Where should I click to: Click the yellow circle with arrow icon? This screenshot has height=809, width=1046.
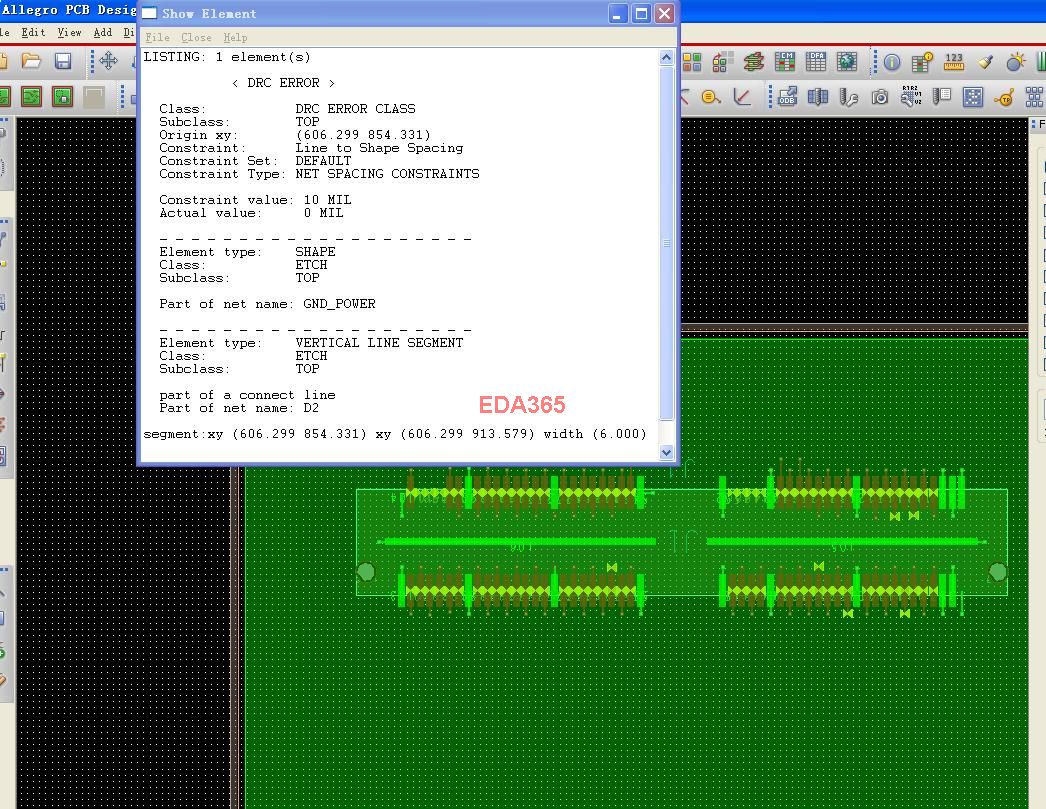coord(711,97)
